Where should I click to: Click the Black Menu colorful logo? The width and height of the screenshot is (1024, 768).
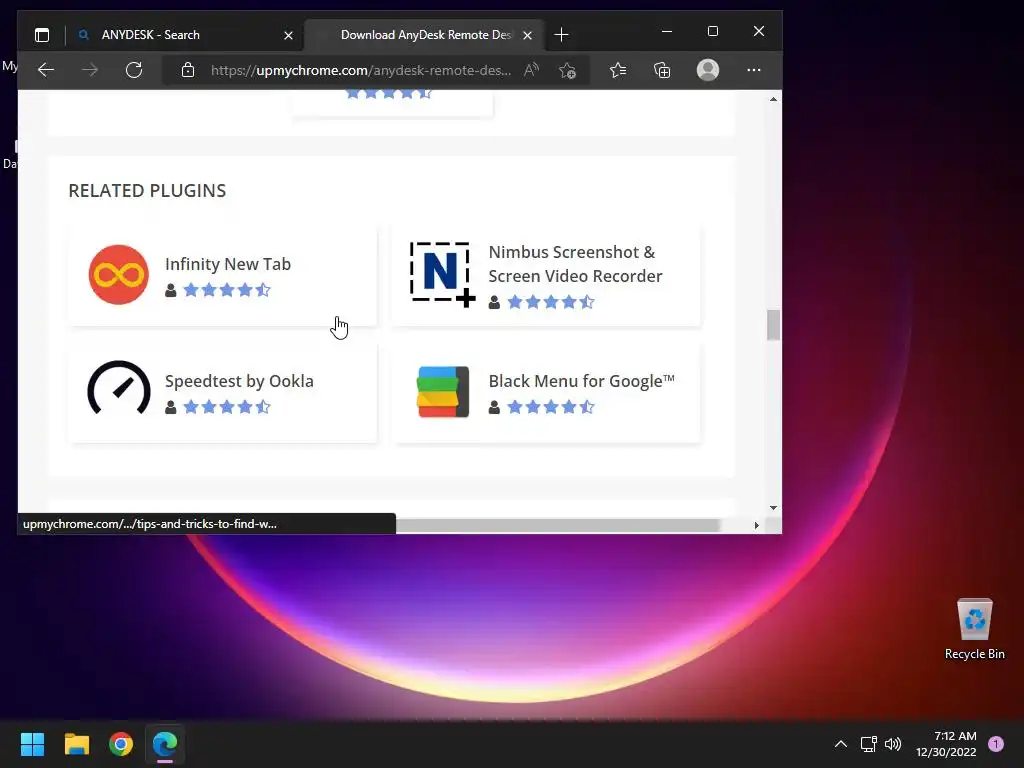point(443,392)
